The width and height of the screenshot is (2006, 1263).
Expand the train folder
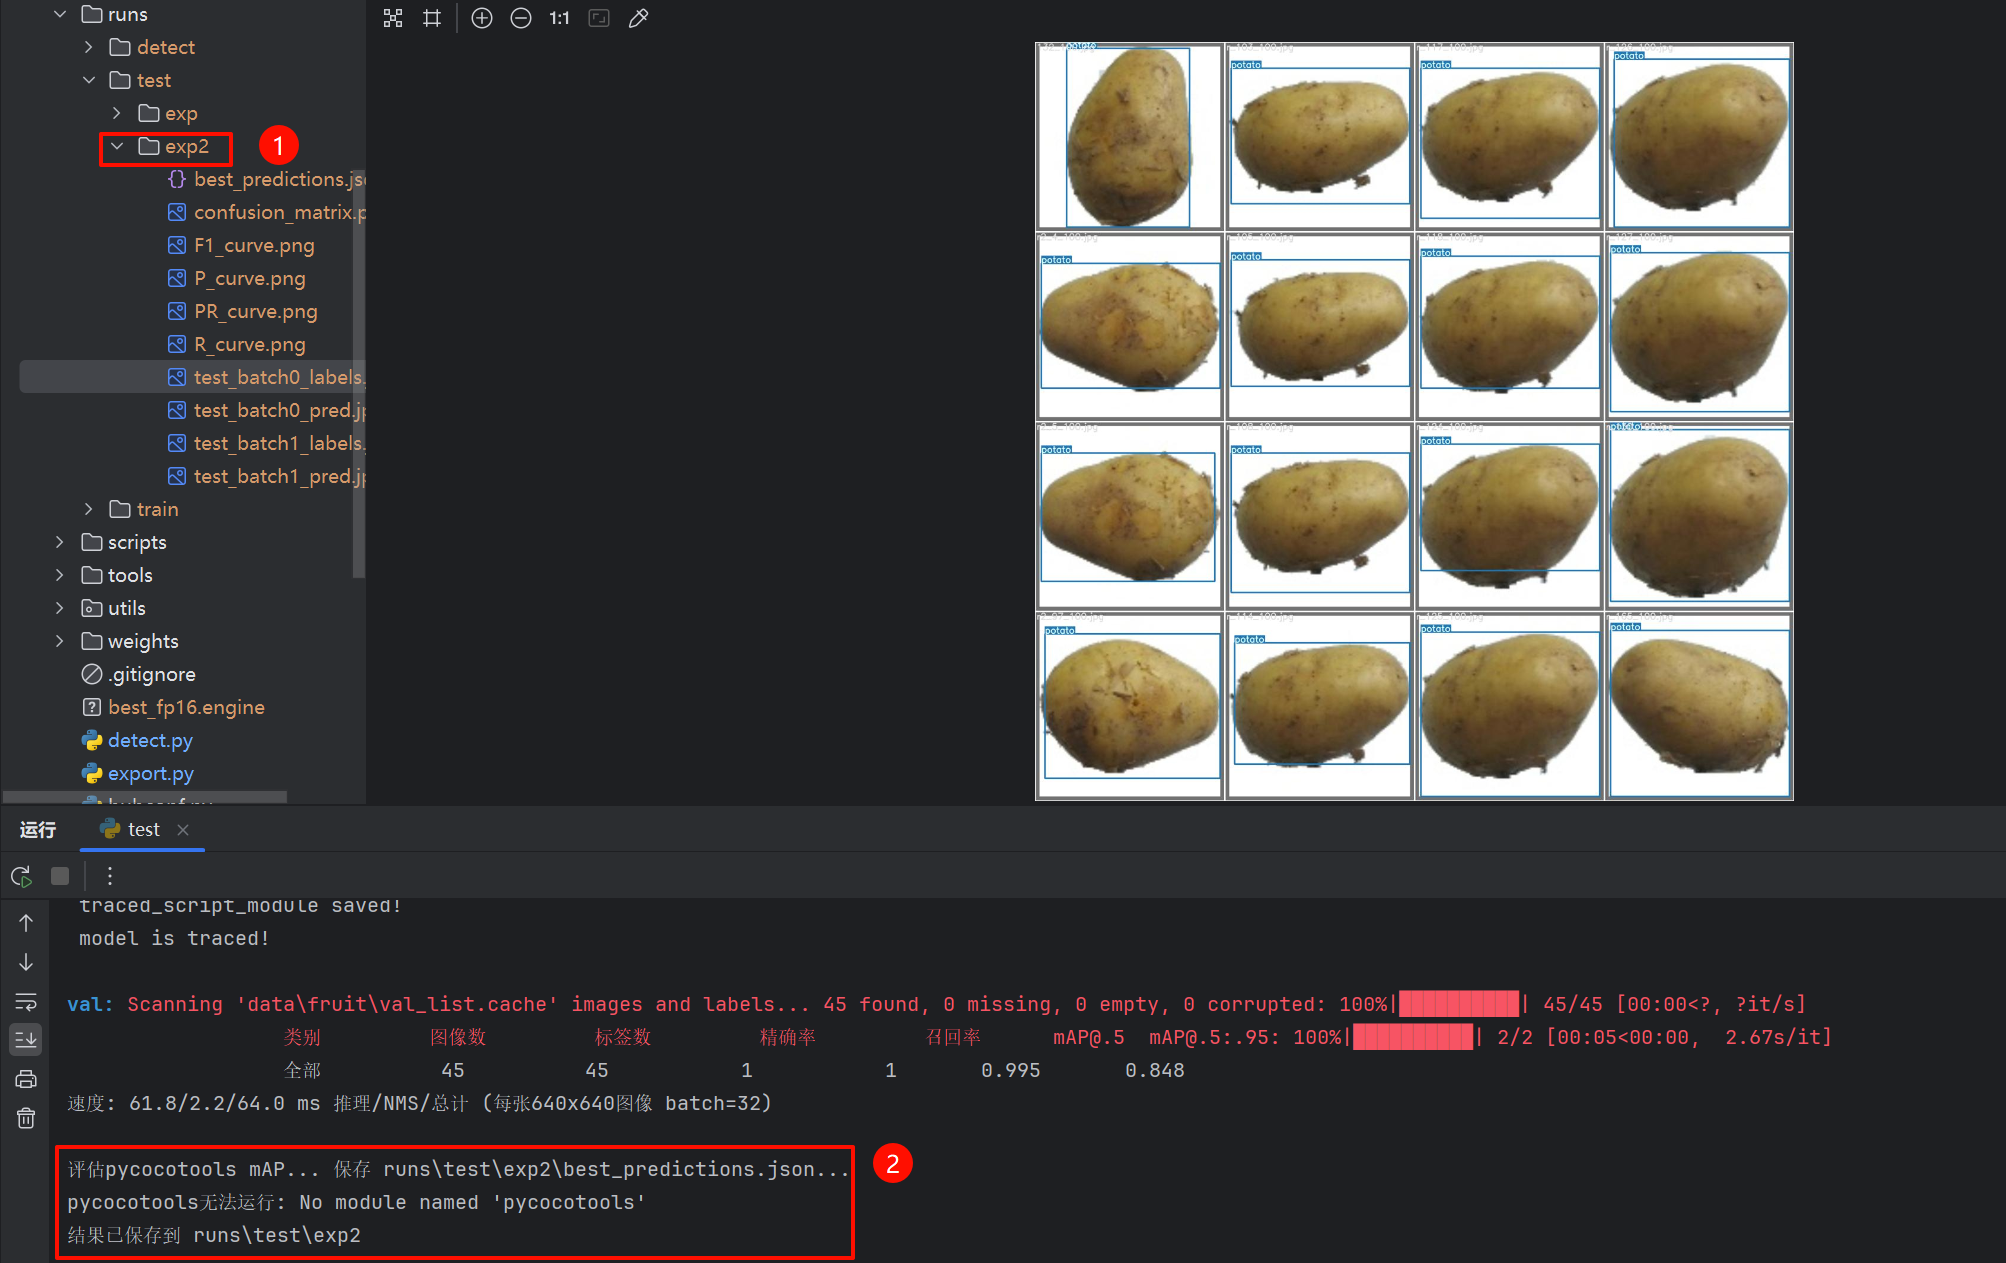(89, 509)
